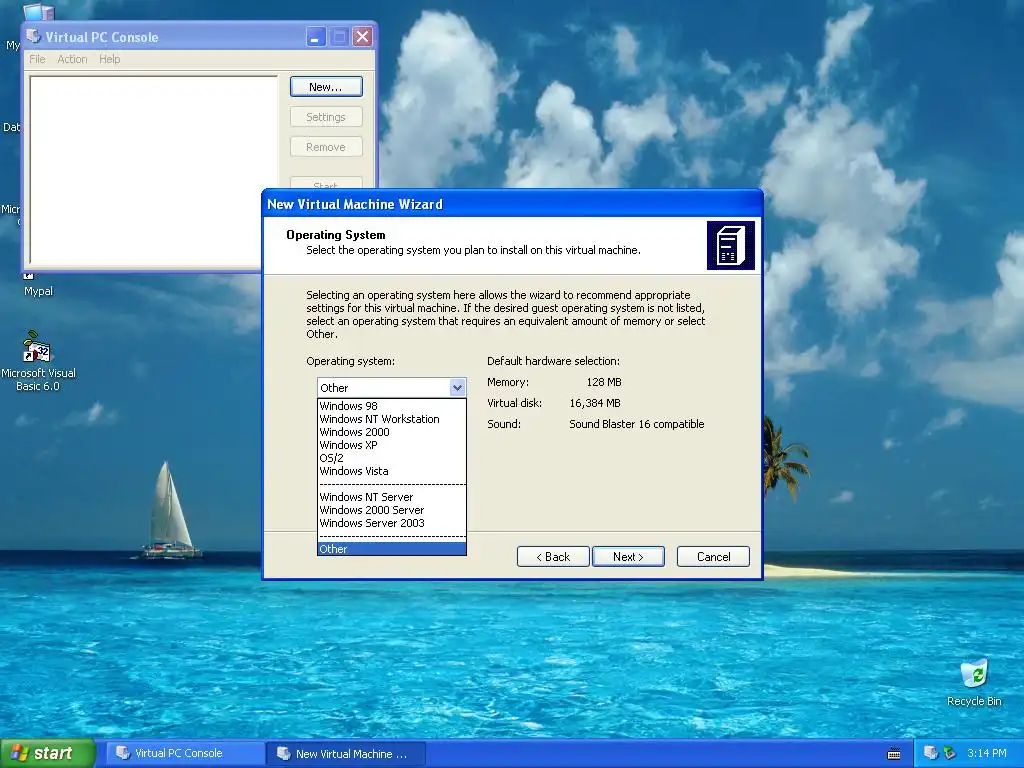Click the Virtual disk value 16,384 MB
Image resolution: width=1024 pixels, height=768 pixels.
(595, 404)
